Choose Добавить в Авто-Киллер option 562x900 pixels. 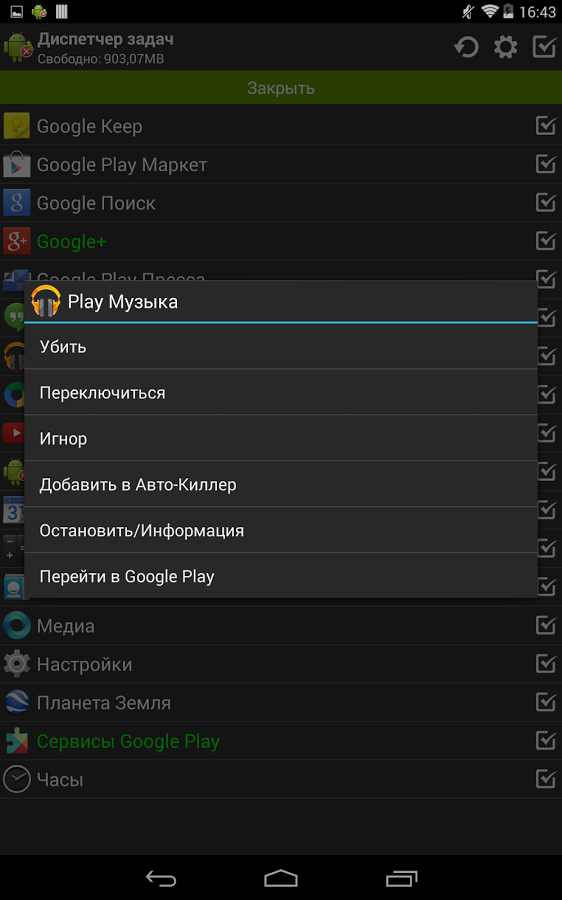pos(281,484)
